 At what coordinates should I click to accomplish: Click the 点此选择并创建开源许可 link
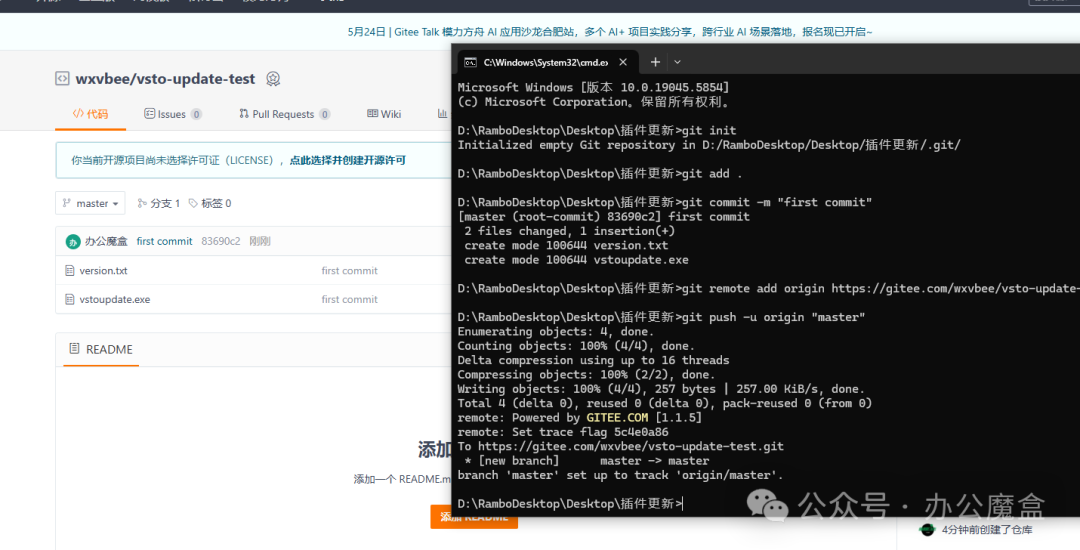pyautogui.click(x=347, y=160)
